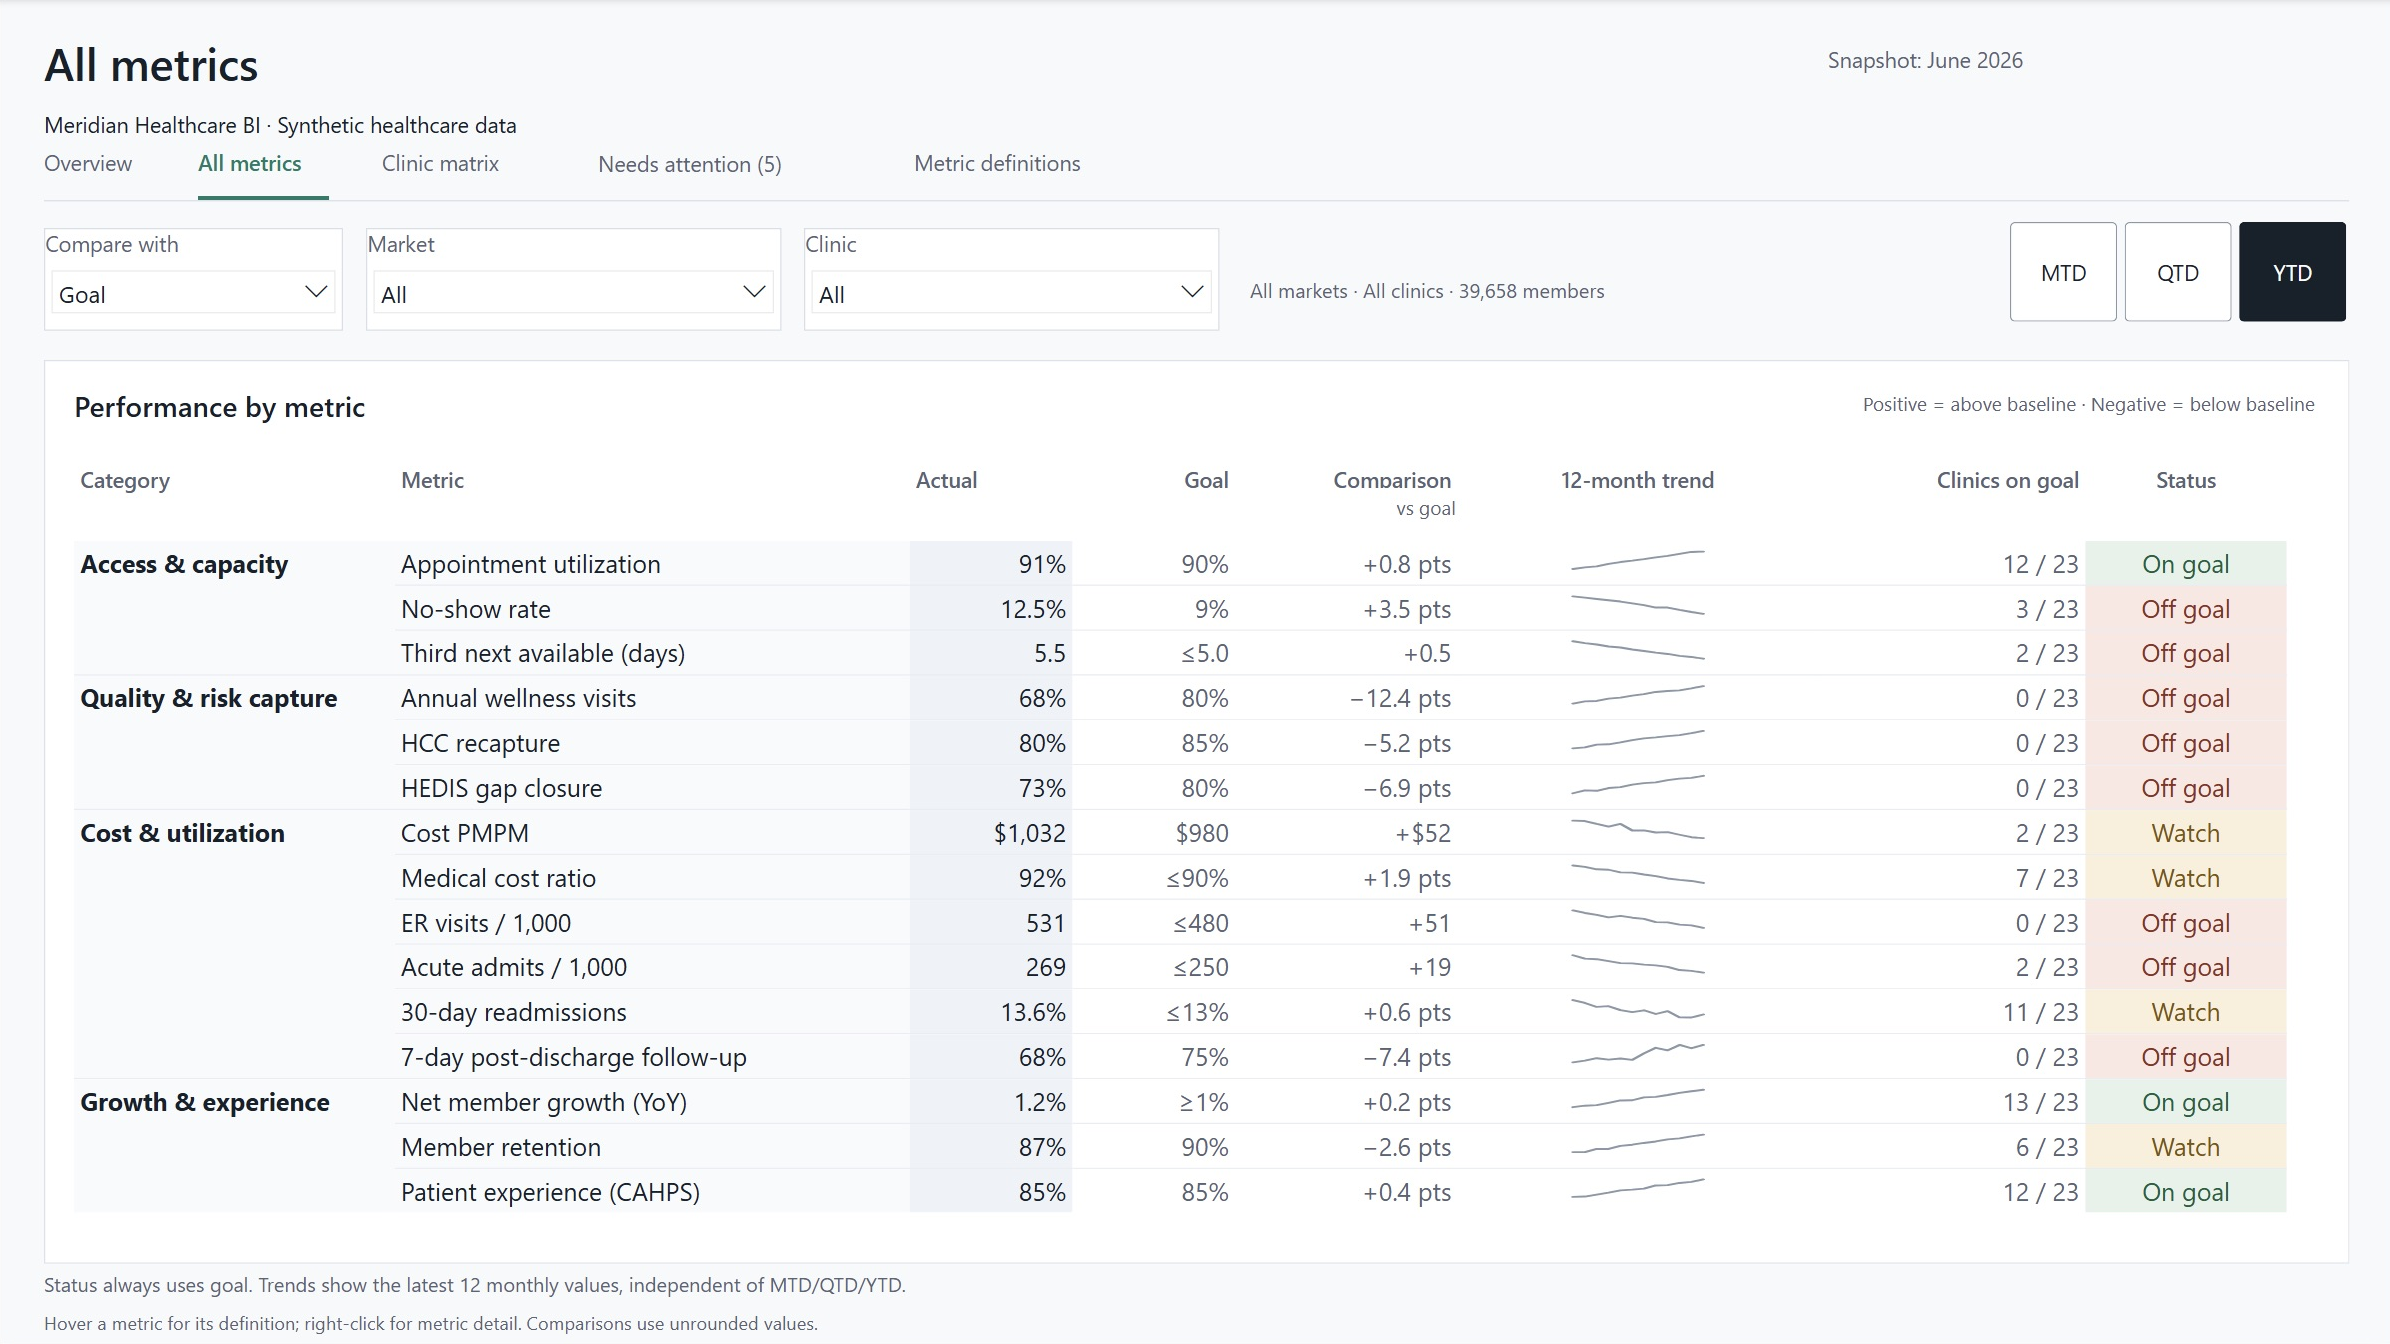Viewport: 2390px width, 1344px height.
Task: Click the Appointment utilization trend sparkline
Action: [1638, 560]
